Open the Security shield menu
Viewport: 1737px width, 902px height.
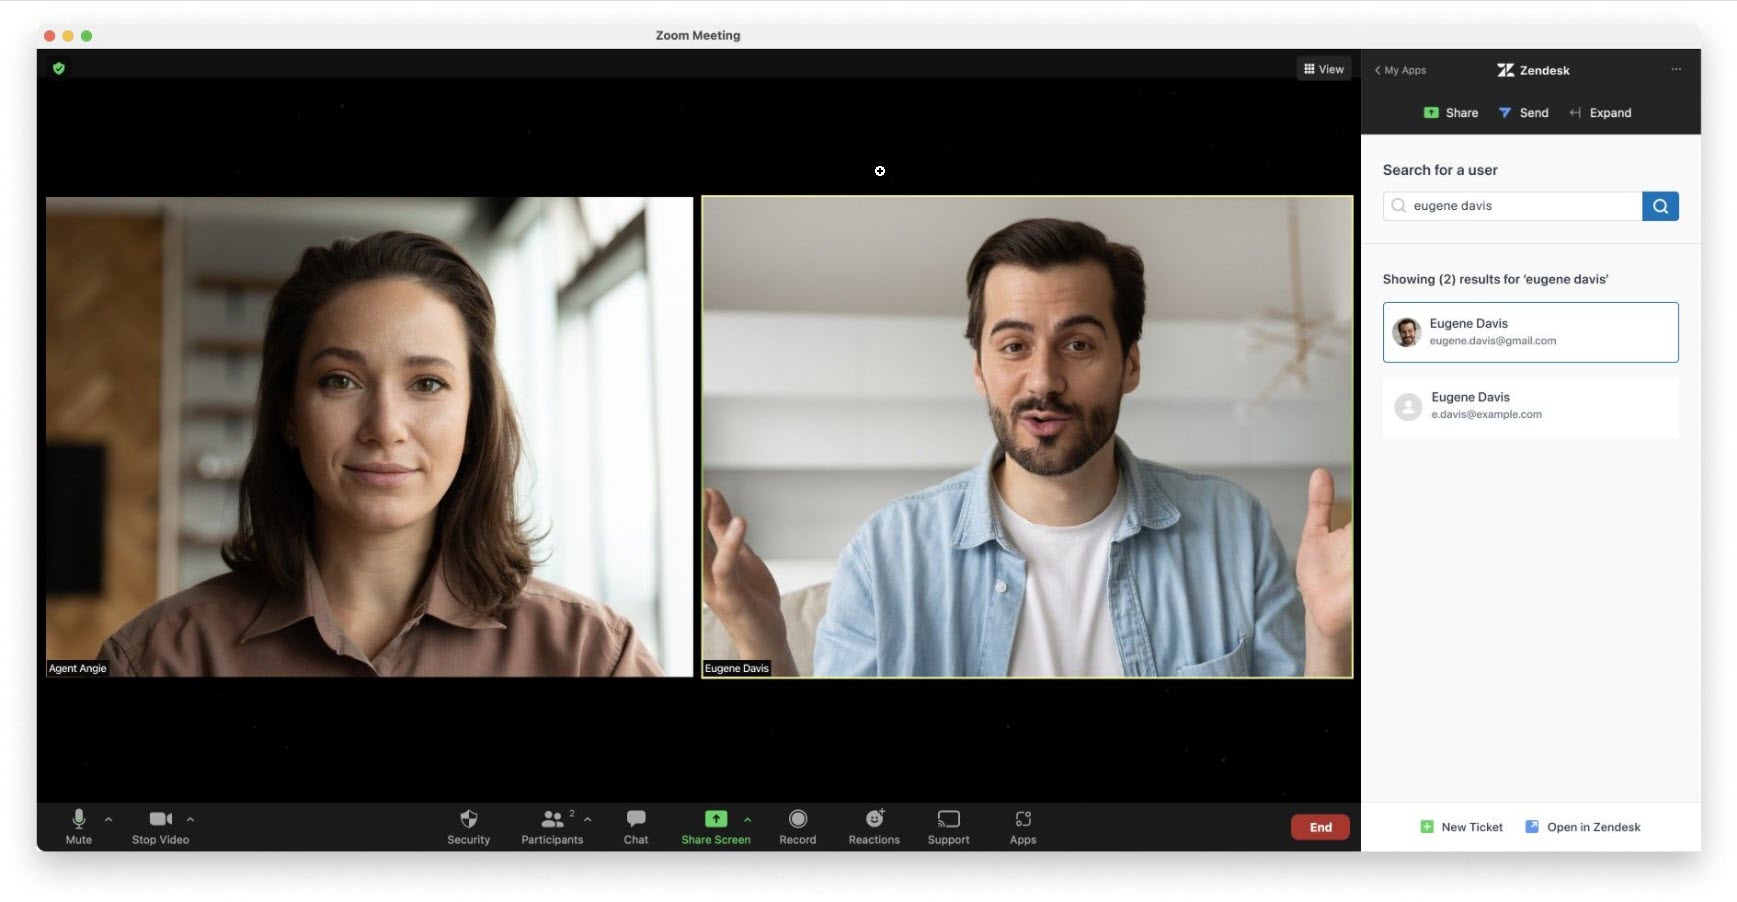coord(468,826)
